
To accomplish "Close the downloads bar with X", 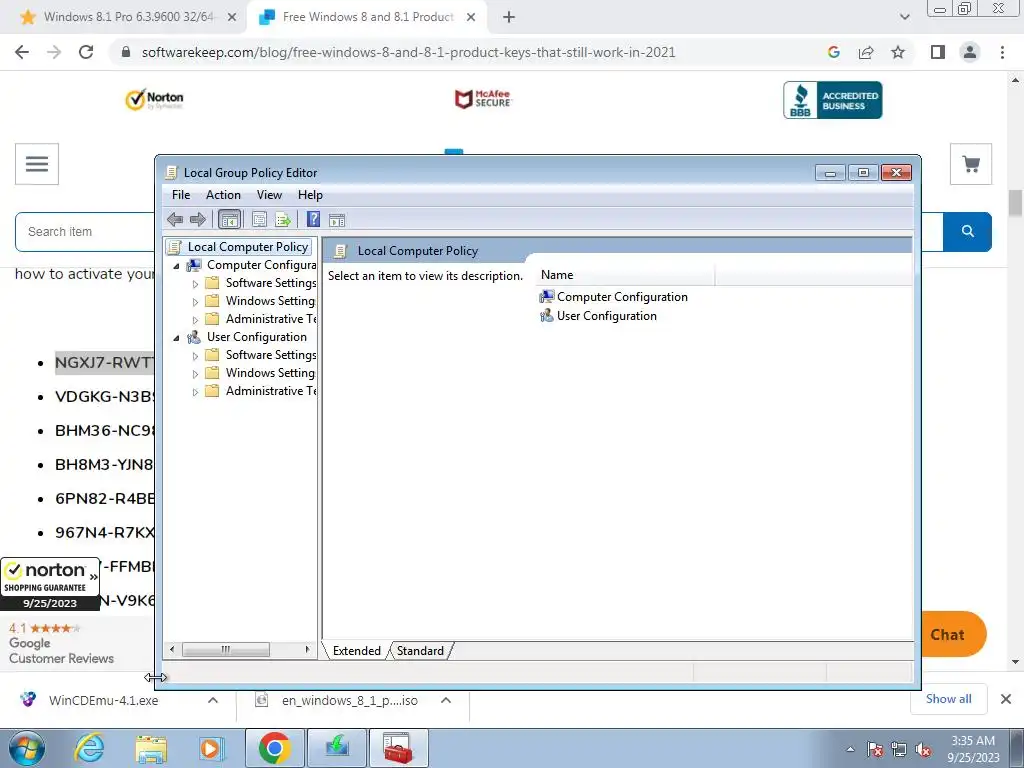I will coord(1006,699).
